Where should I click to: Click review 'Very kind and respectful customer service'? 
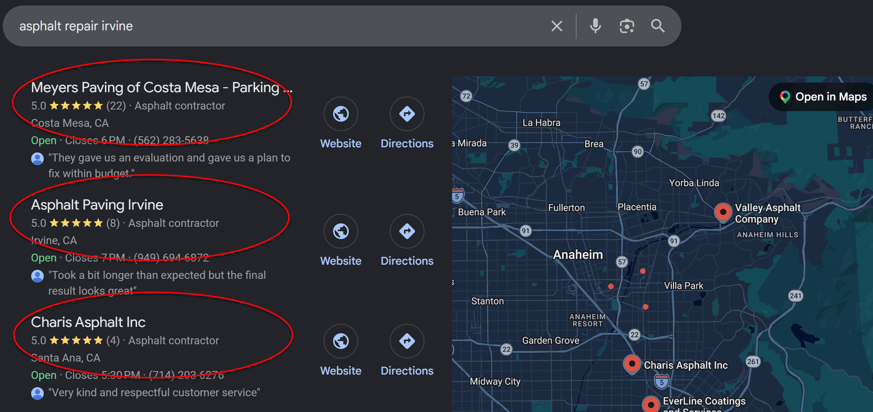click(x=154, y=393)
